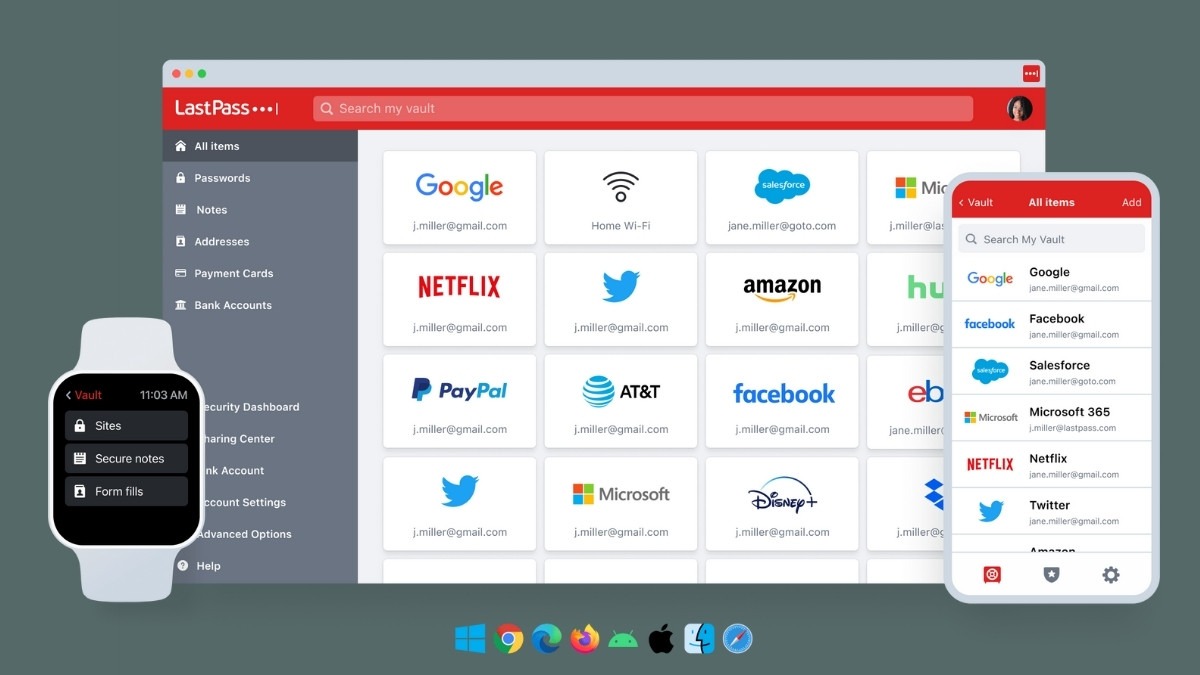
Task: Open Passwords in the sidebar
Action: 260,178
